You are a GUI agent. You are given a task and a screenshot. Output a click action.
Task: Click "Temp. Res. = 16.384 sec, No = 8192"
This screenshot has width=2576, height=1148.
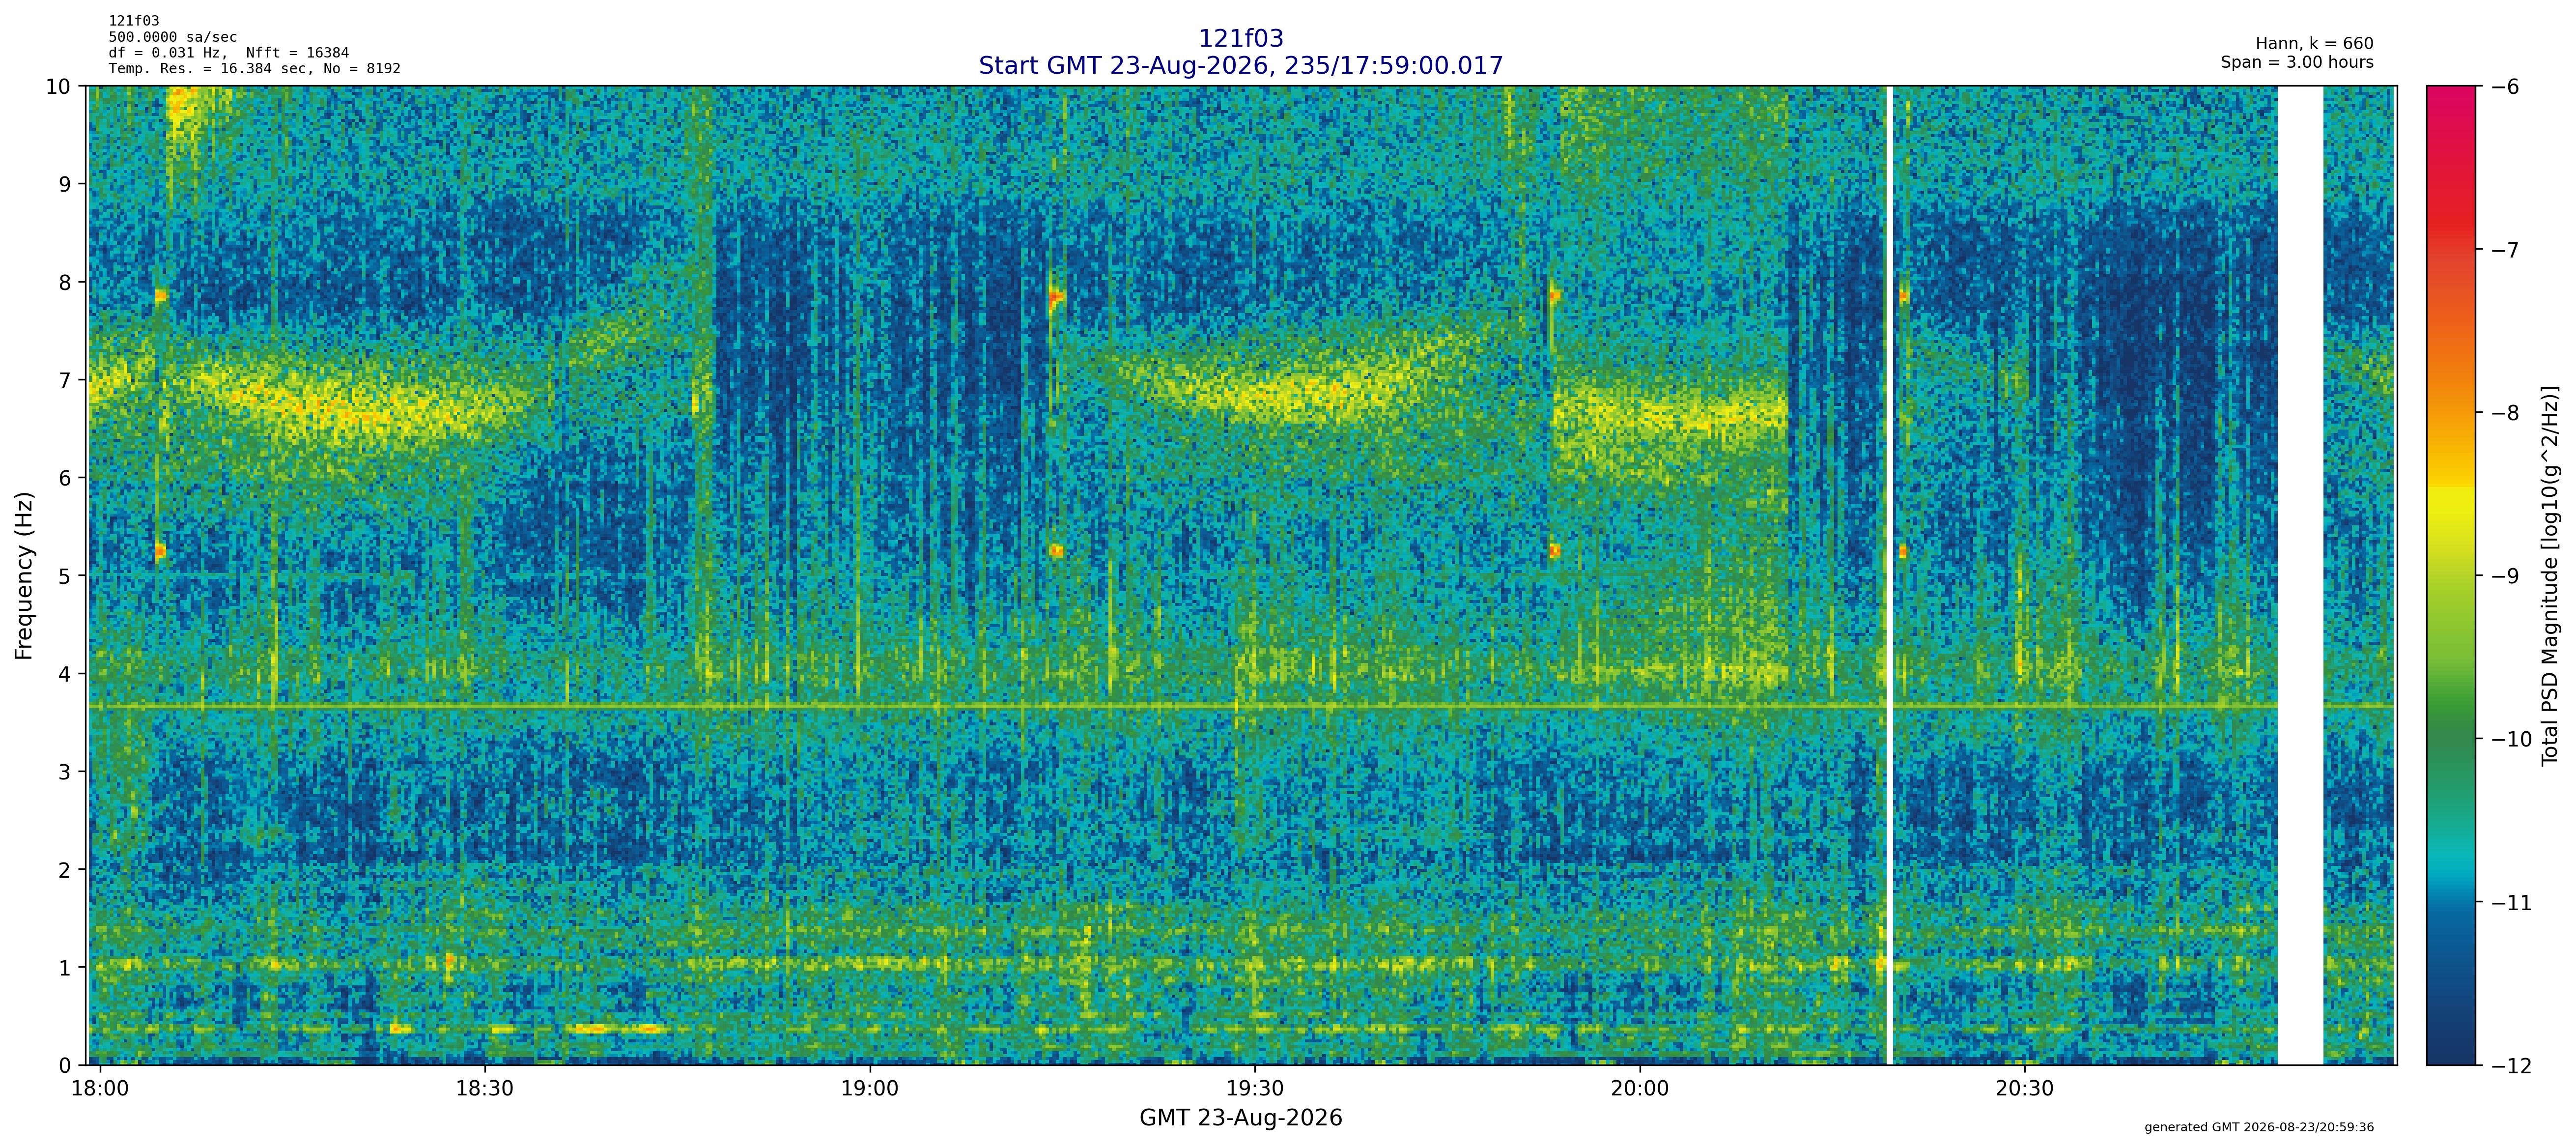[255, 69]
